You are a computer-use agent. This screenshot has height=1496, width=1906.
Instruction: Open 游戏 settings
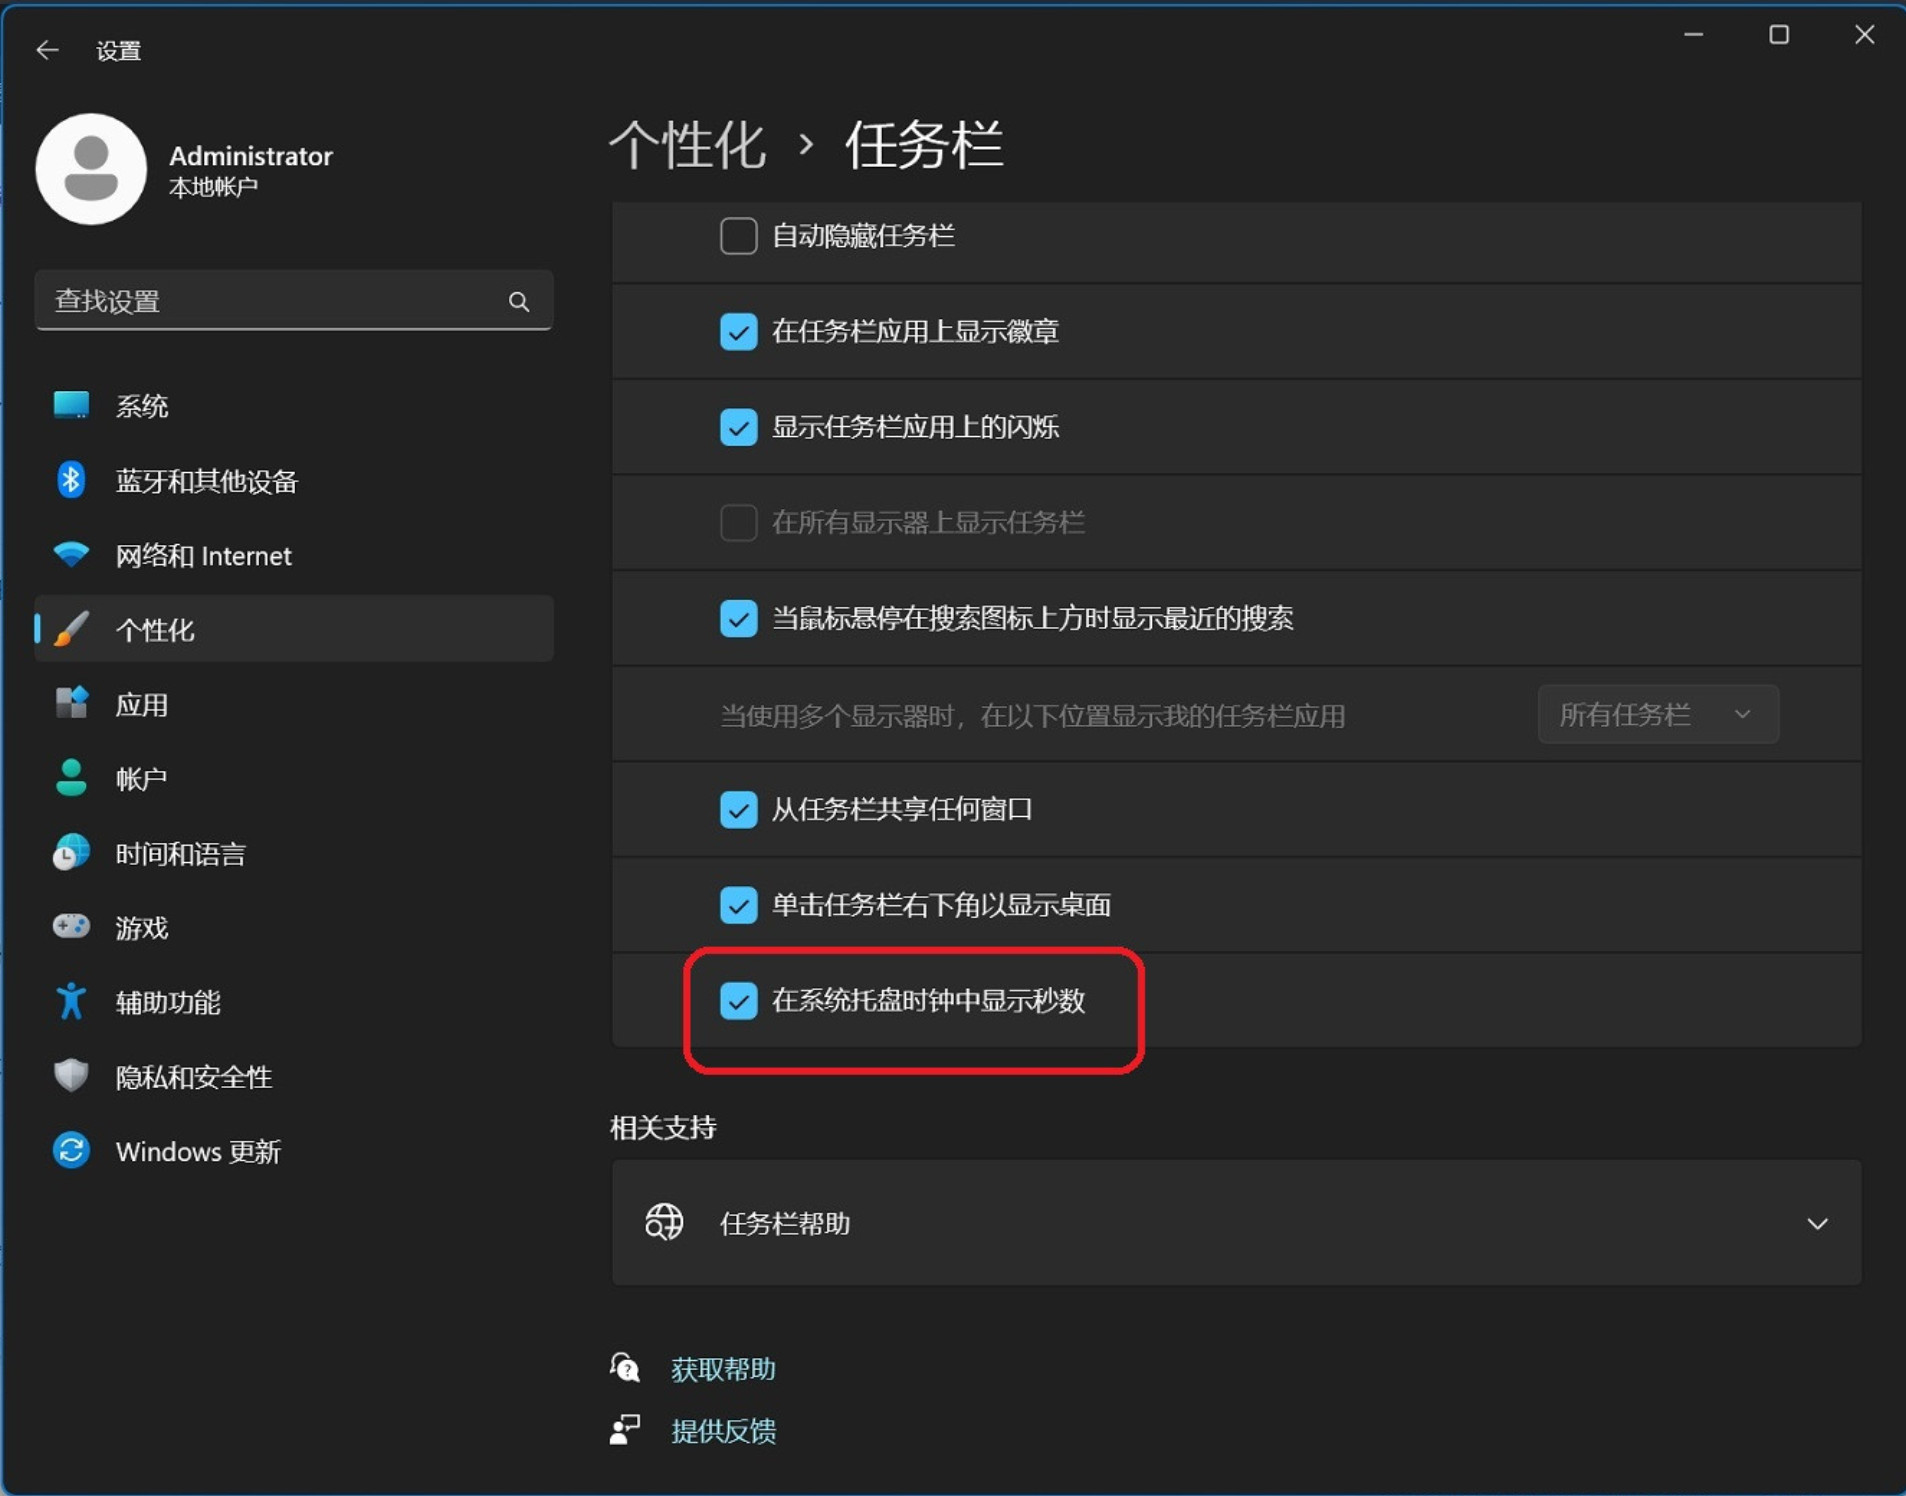[x=293, y=927]
